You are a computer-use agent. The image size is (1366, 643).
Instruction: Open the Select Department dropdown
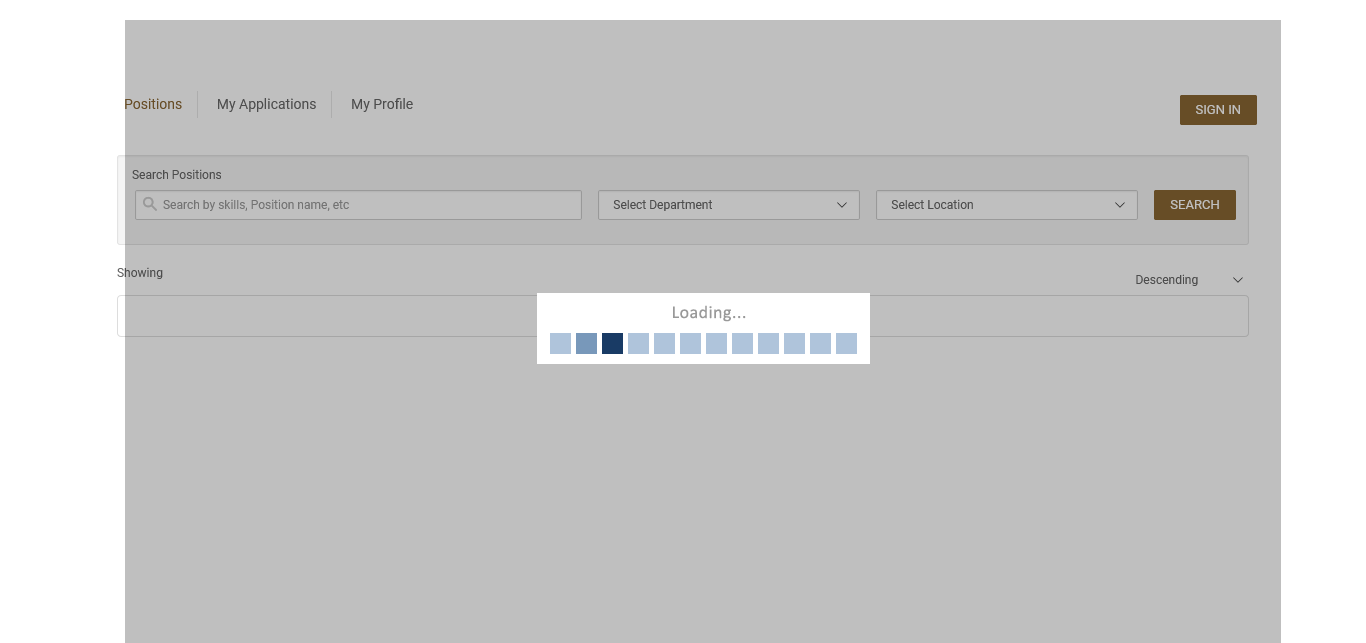[728, 205]
